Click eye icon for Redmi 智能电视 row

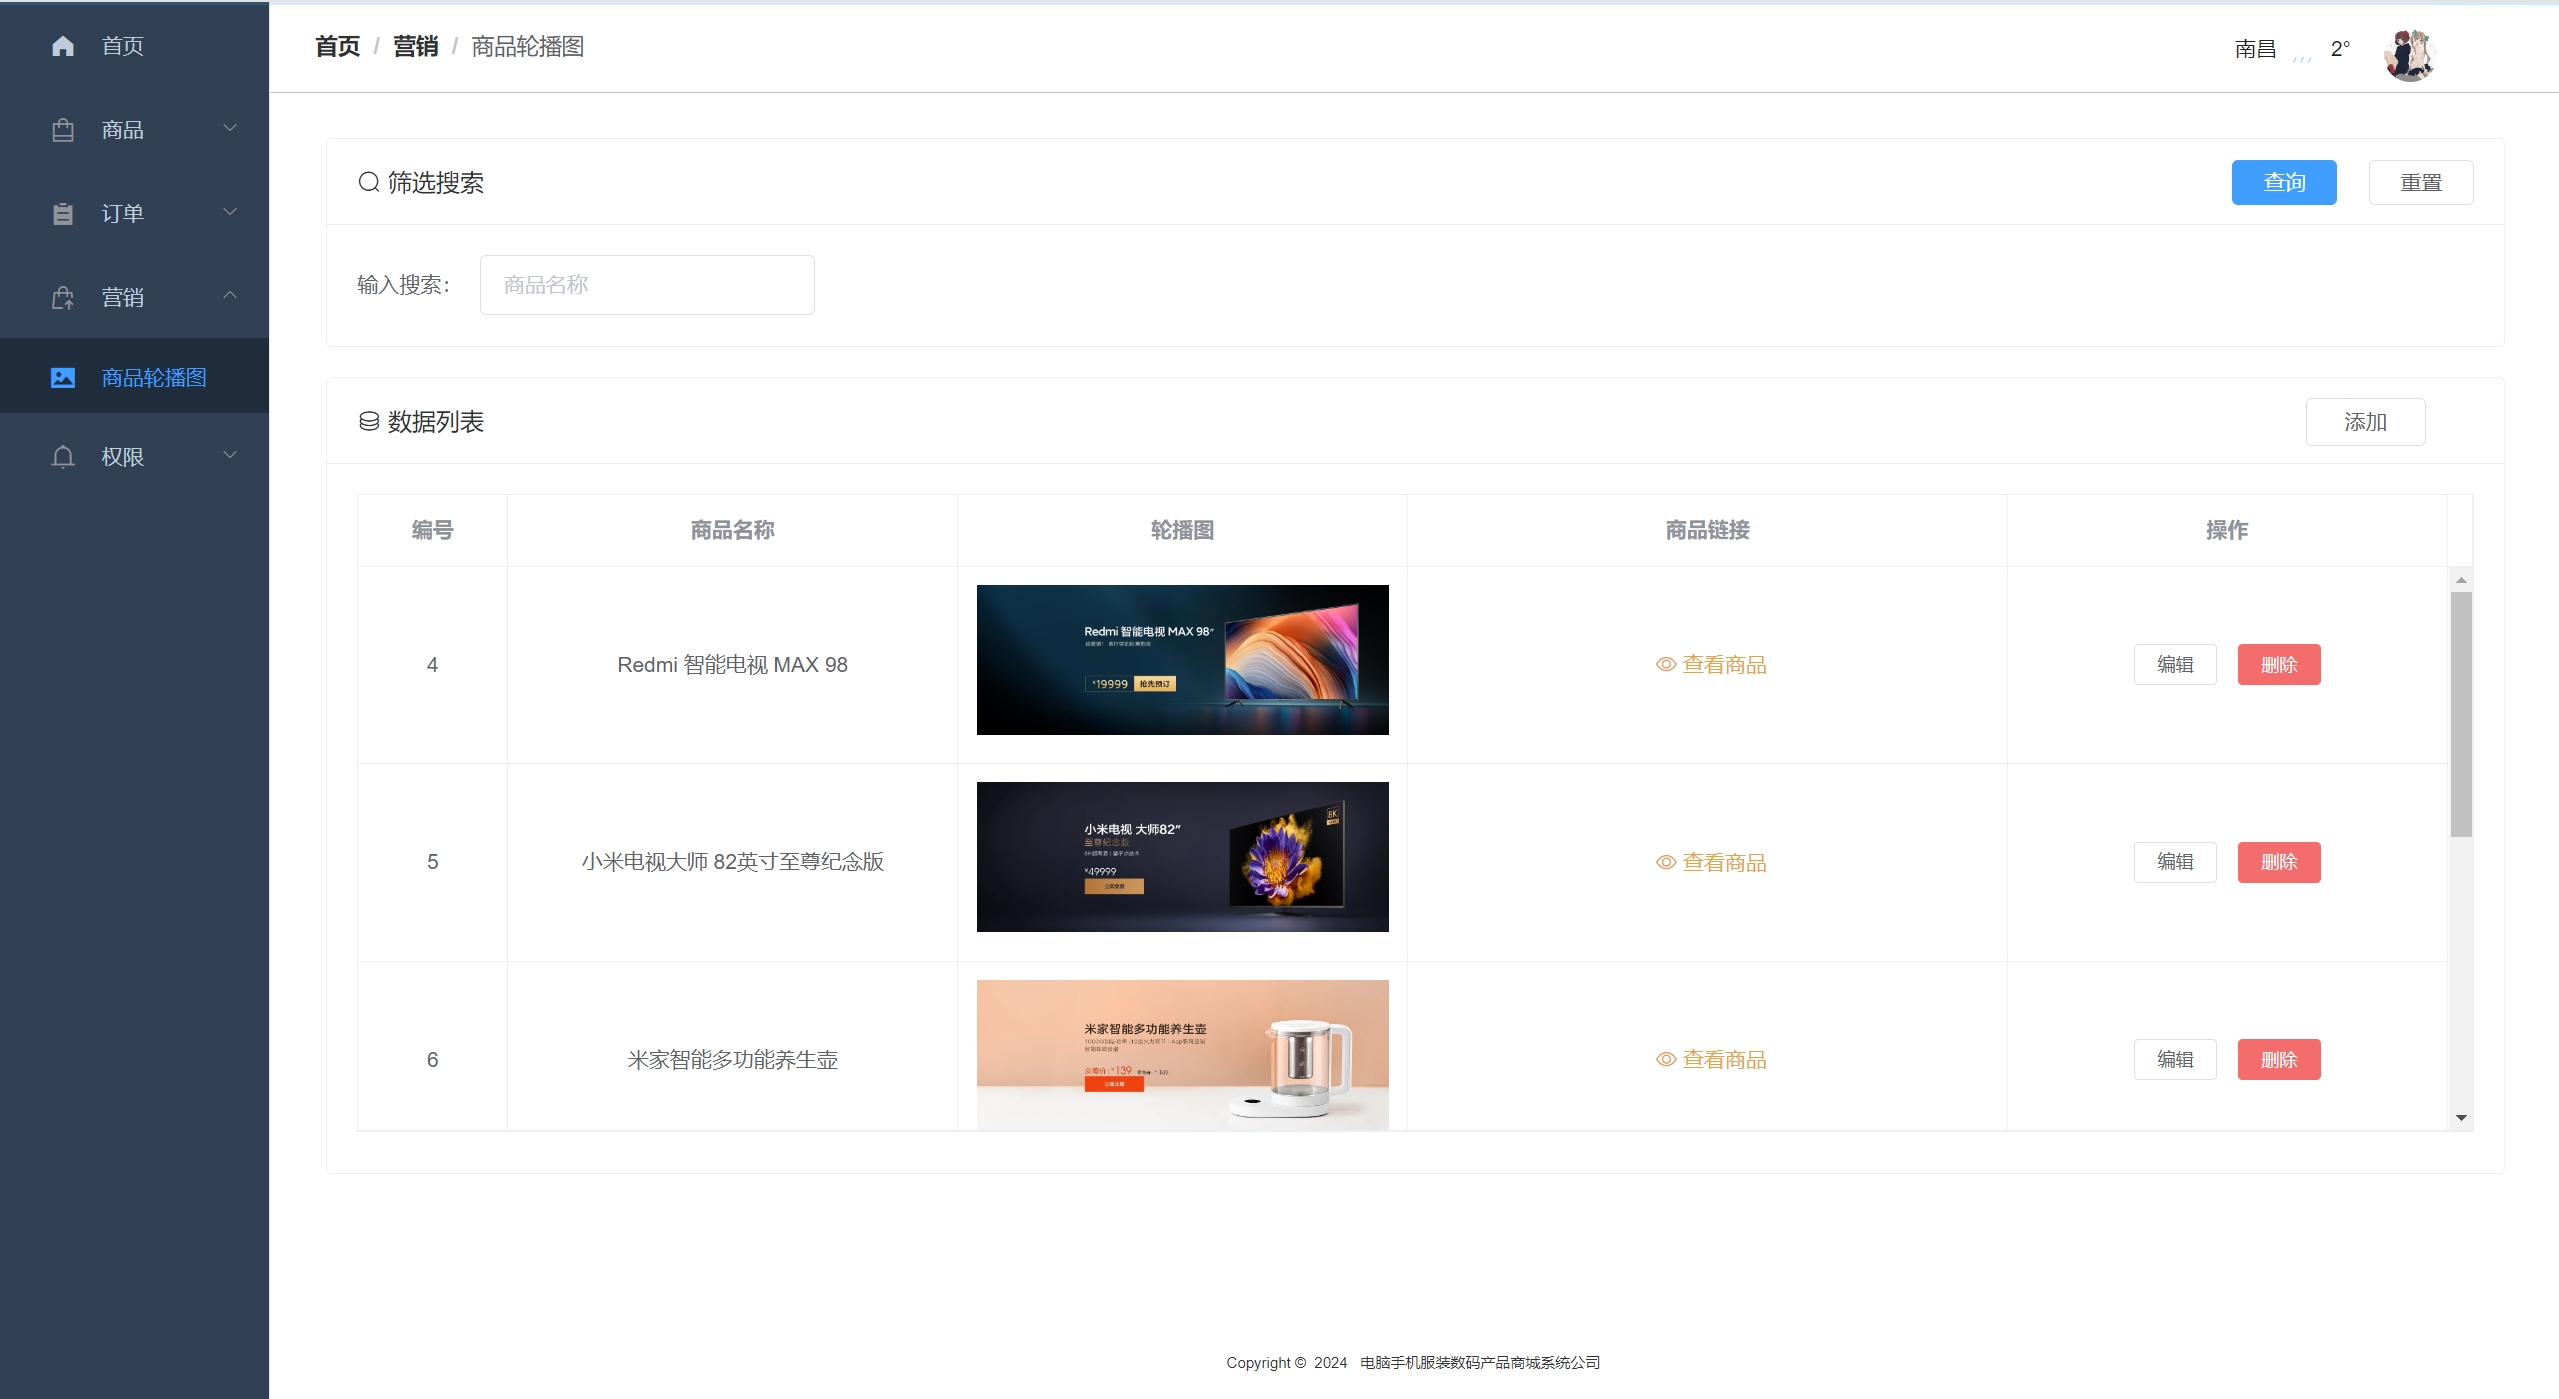pyautogui.click(x=1666, y=665)
